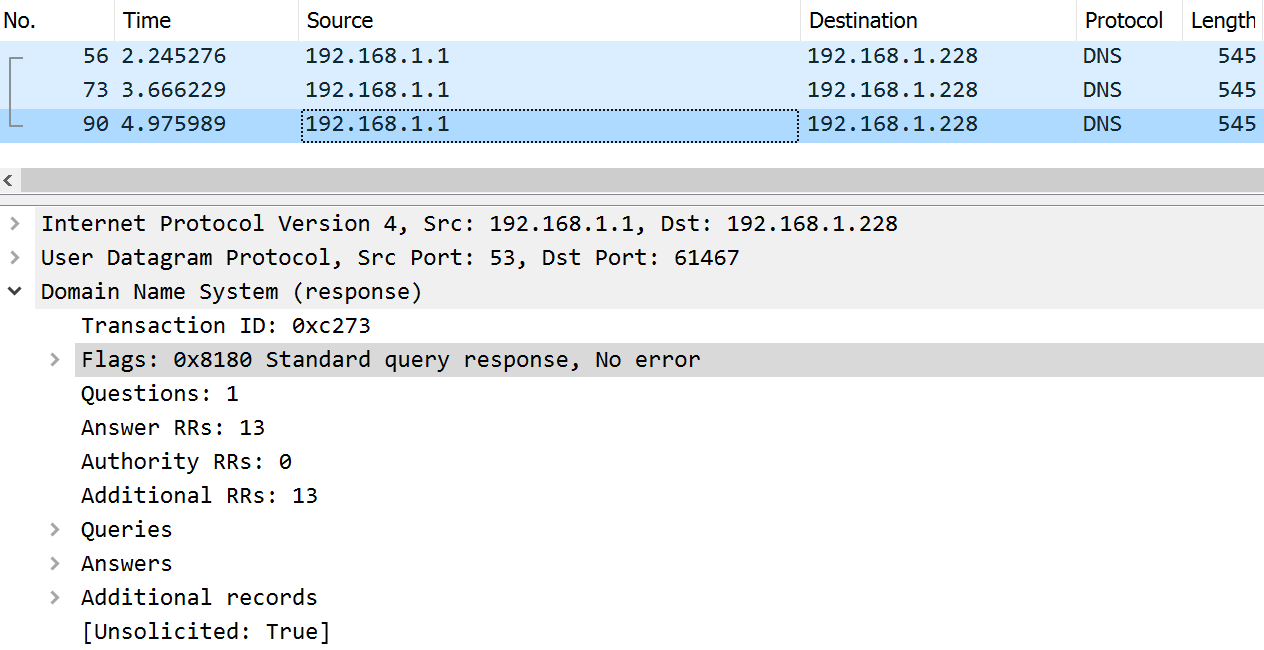Expand the Additional records node
This screenshot has height=650, width=1264.
(x=55, y=598)
